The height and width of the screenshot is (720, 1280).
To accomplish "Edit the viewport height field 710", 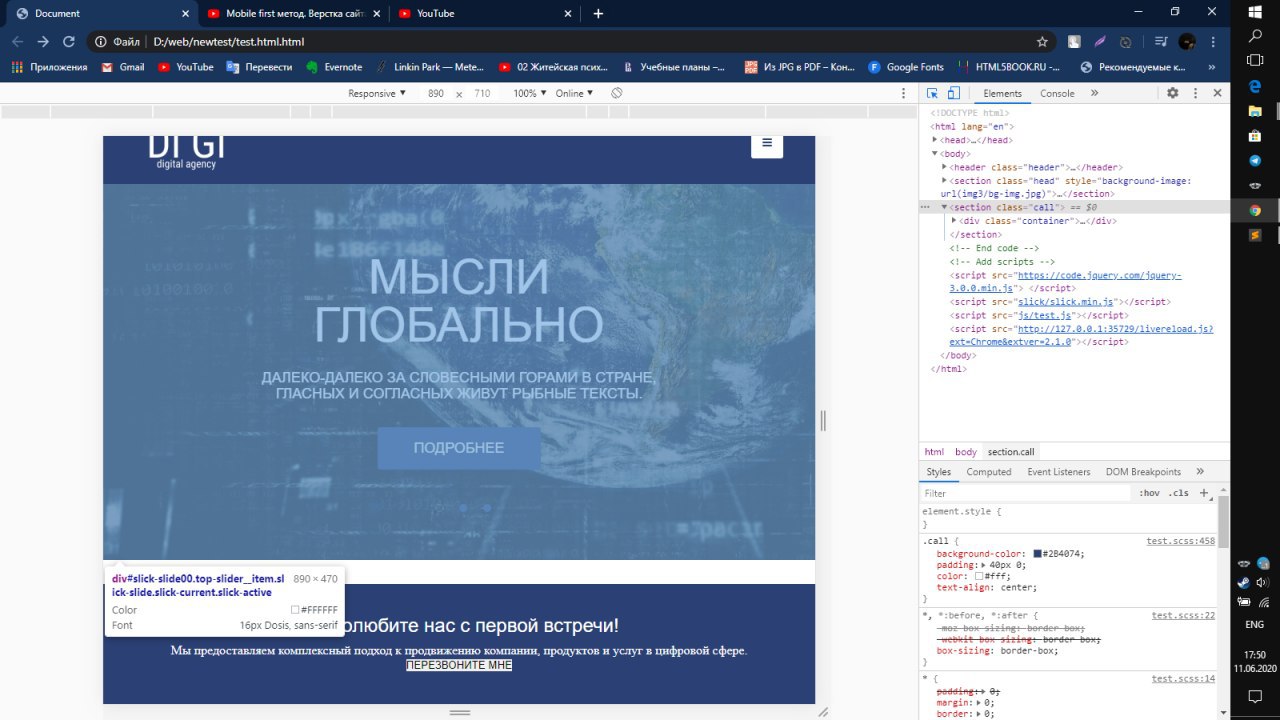I will [482, 93].
